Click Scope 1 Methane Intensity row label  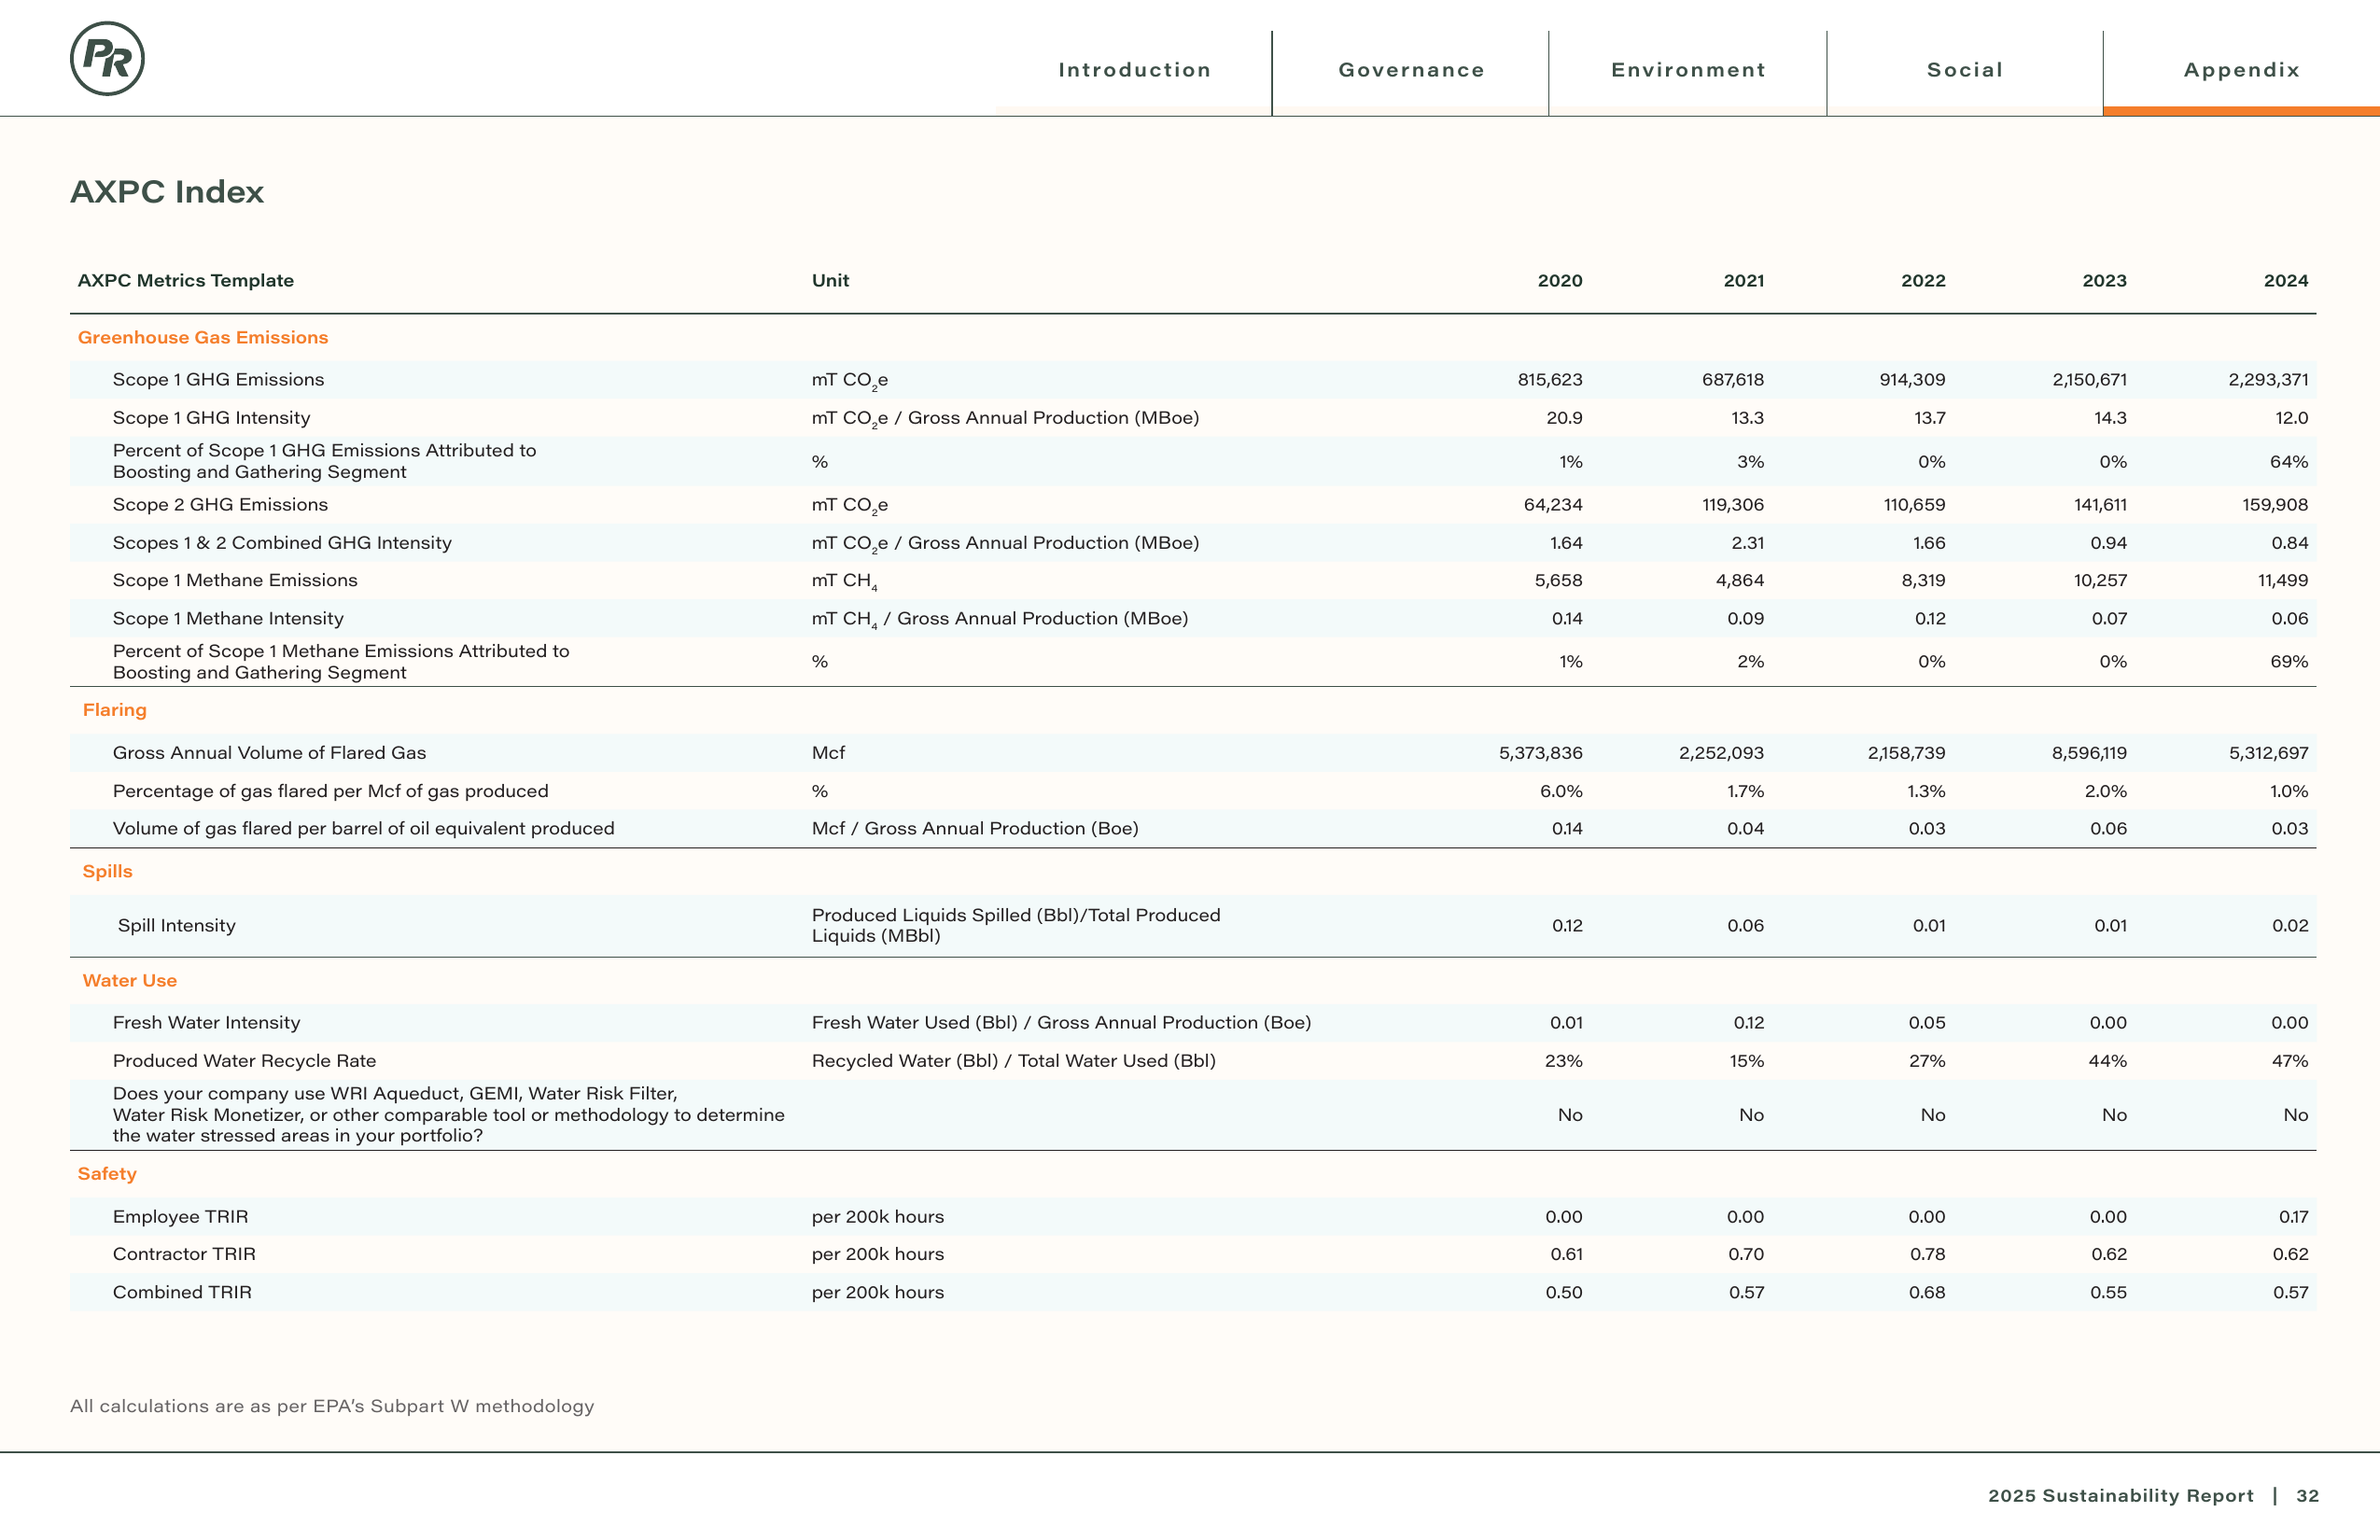pyautogui.click(x=228, y=619)
